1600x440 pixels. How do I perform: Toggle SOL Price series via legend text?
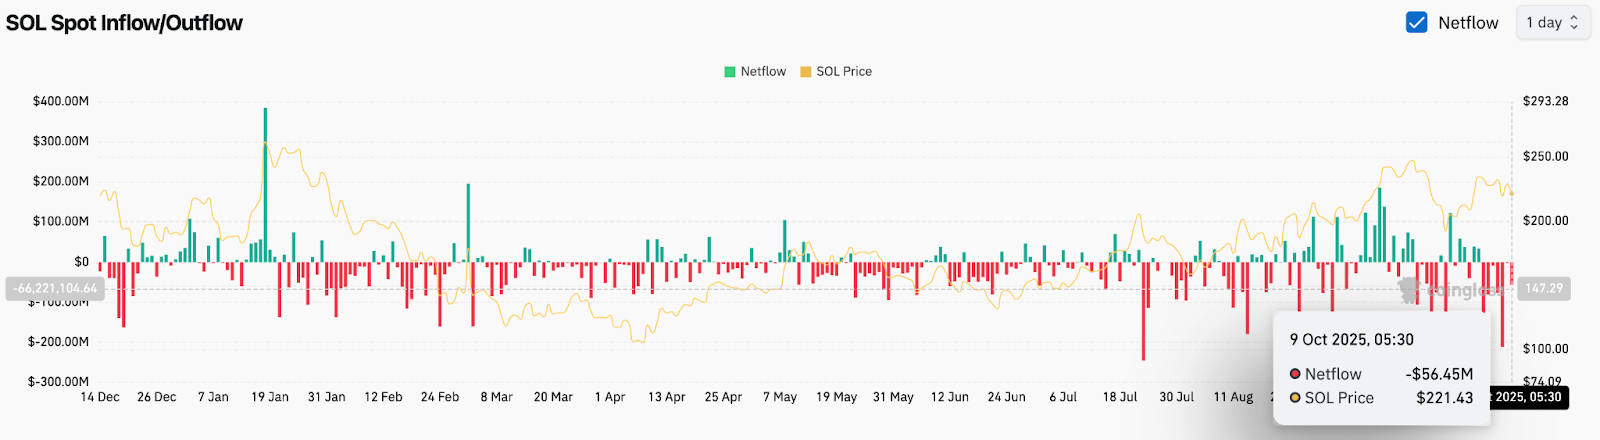(x=844, y=72)
